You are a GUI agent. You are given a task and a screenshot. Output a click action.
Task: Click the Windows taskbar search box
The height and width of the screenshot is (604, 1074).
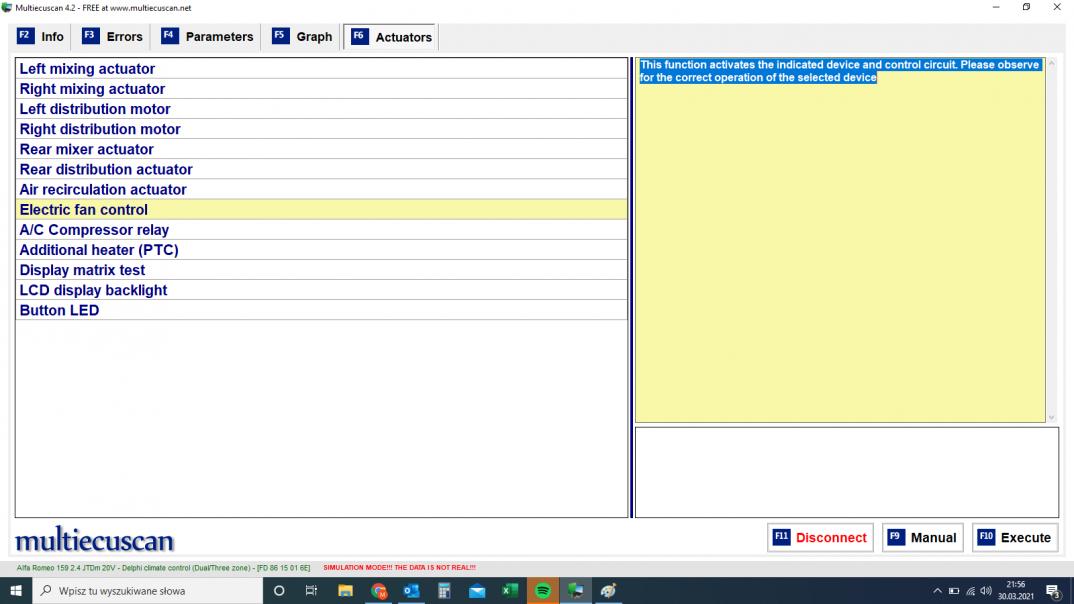click(x=147, y=590)
